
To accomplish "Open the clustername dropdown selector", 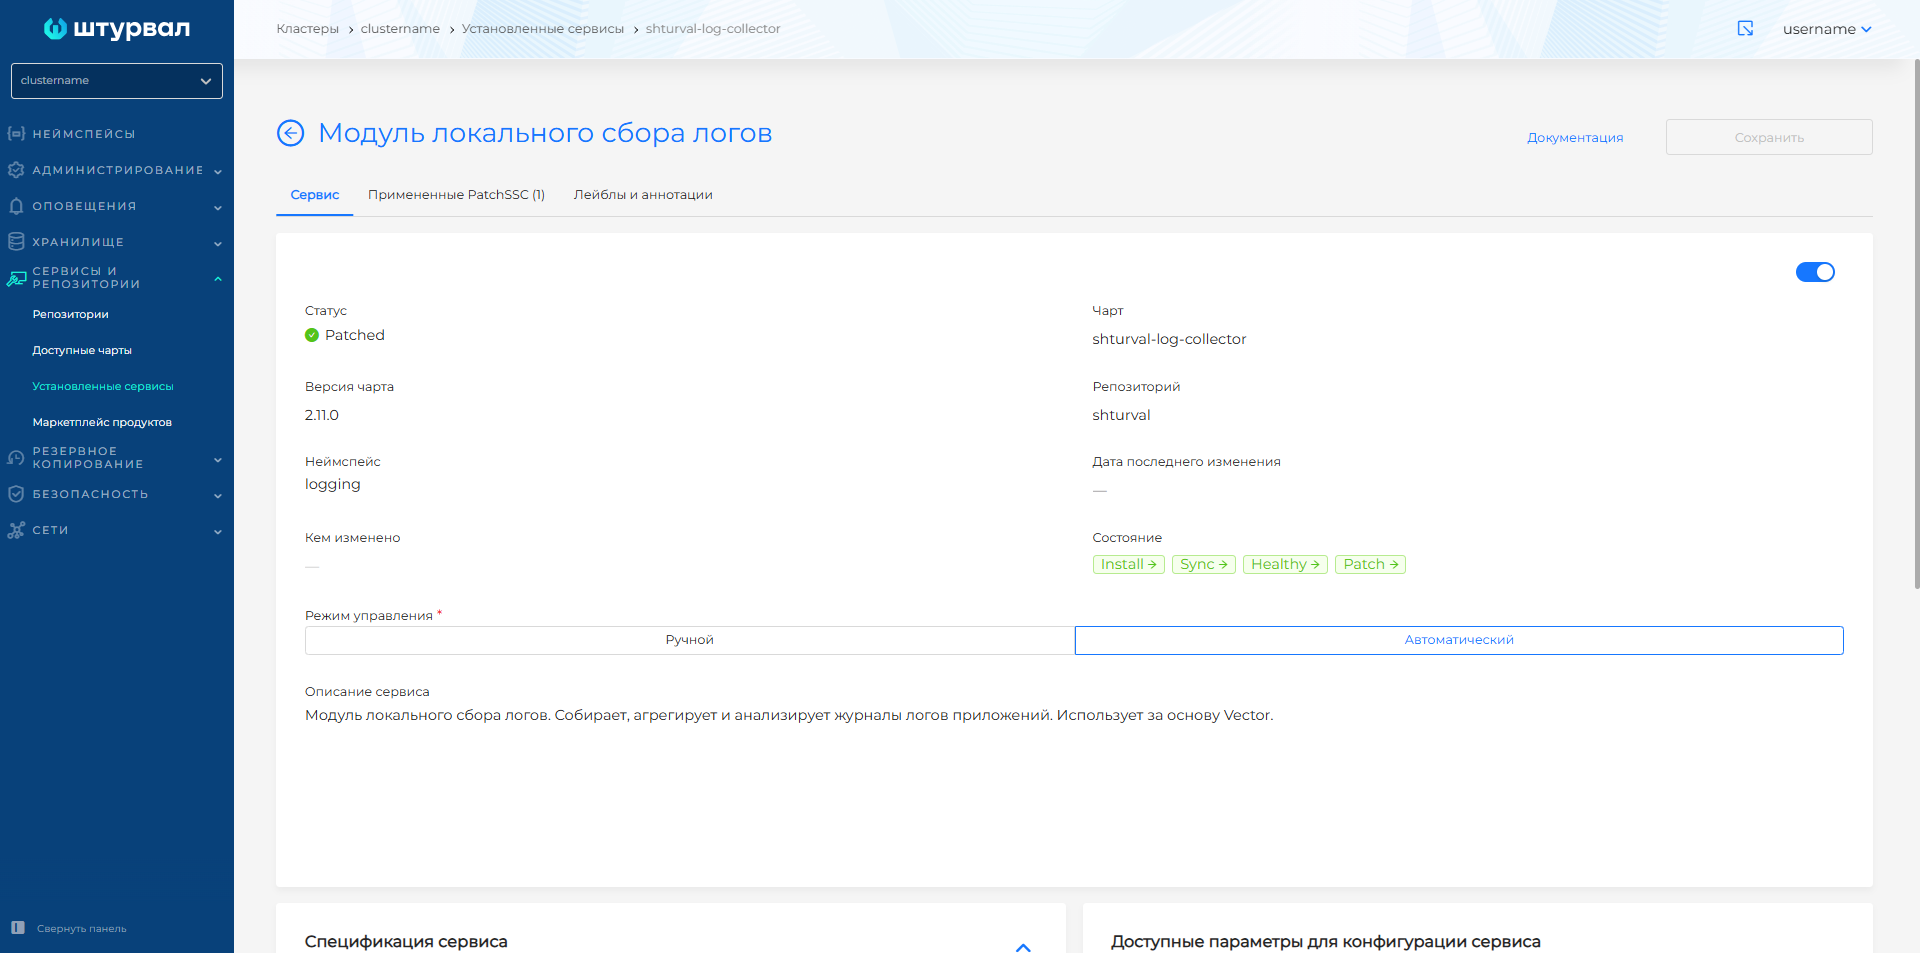I will pyautogui.click(x=116, y=81).
